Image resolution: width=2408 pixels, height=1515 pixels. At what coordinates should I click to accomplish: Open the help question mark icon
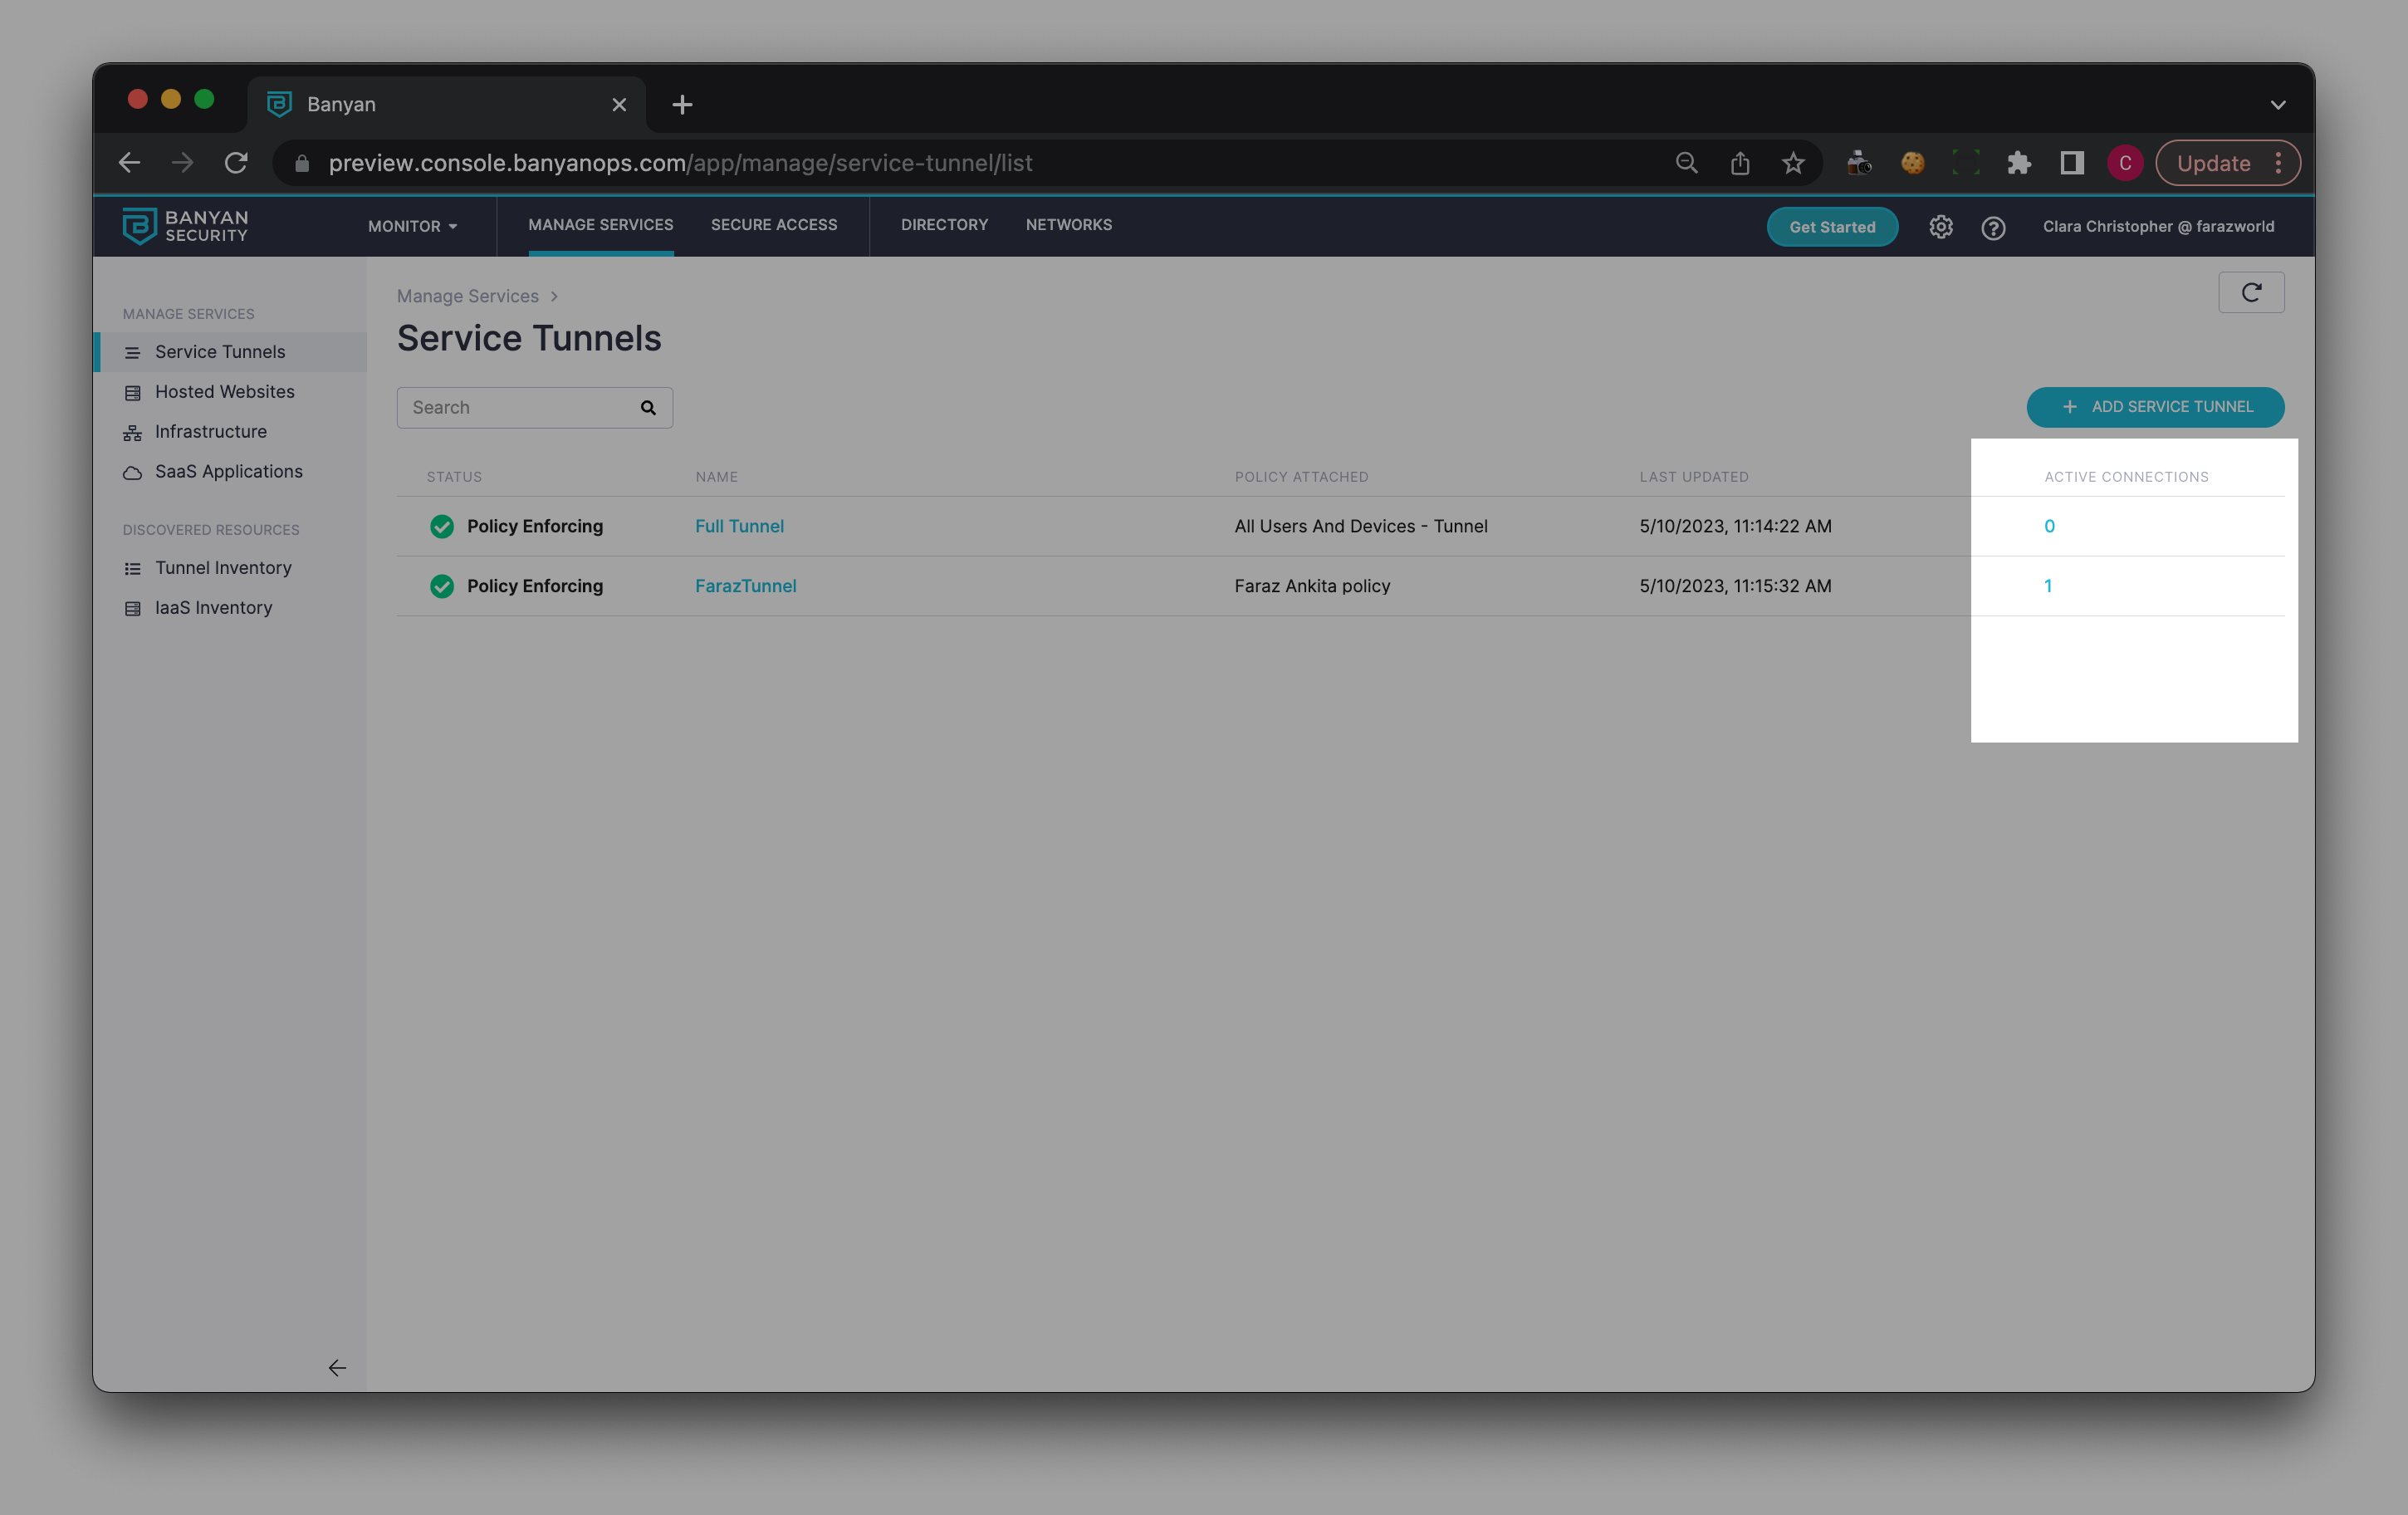[1993, 228]
